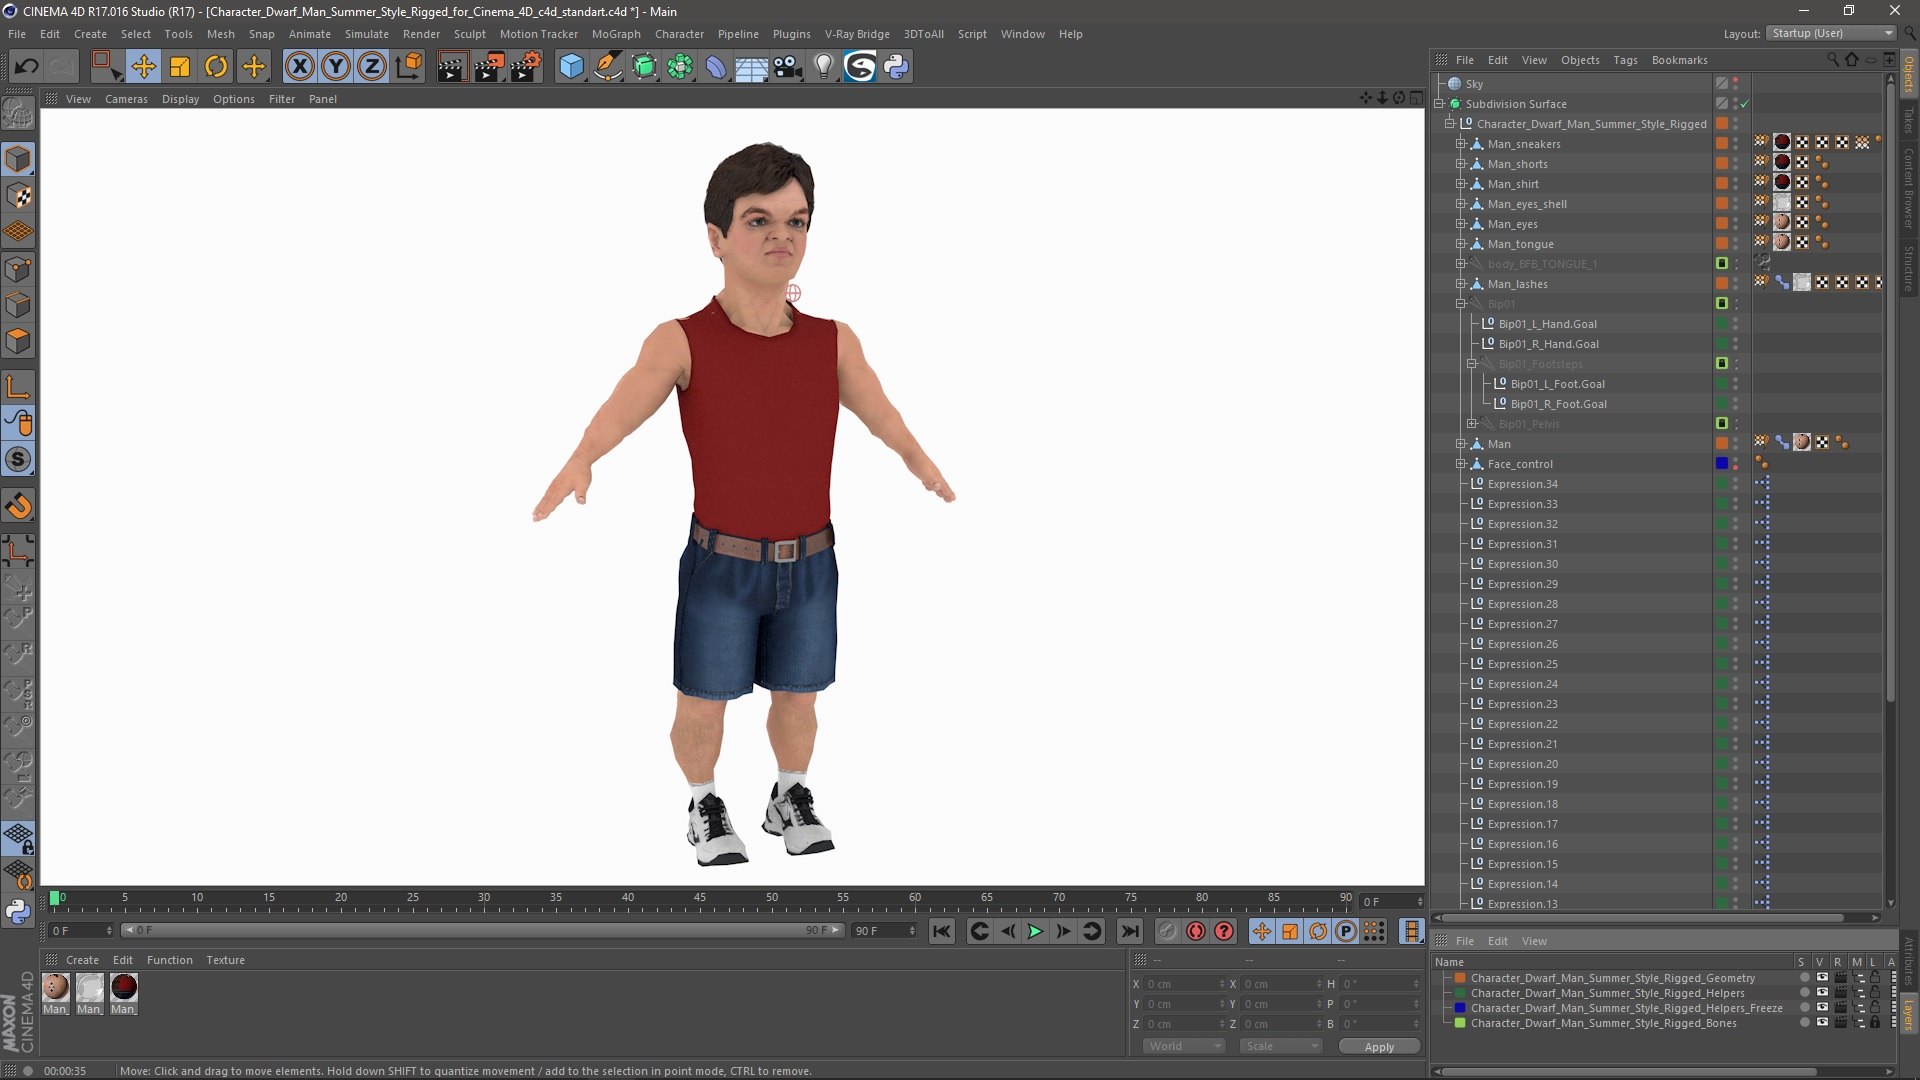Viewport: 1920px width, 1080px height.
Task: Open the Layer Manager View menu
Action: click(1534, 941)
